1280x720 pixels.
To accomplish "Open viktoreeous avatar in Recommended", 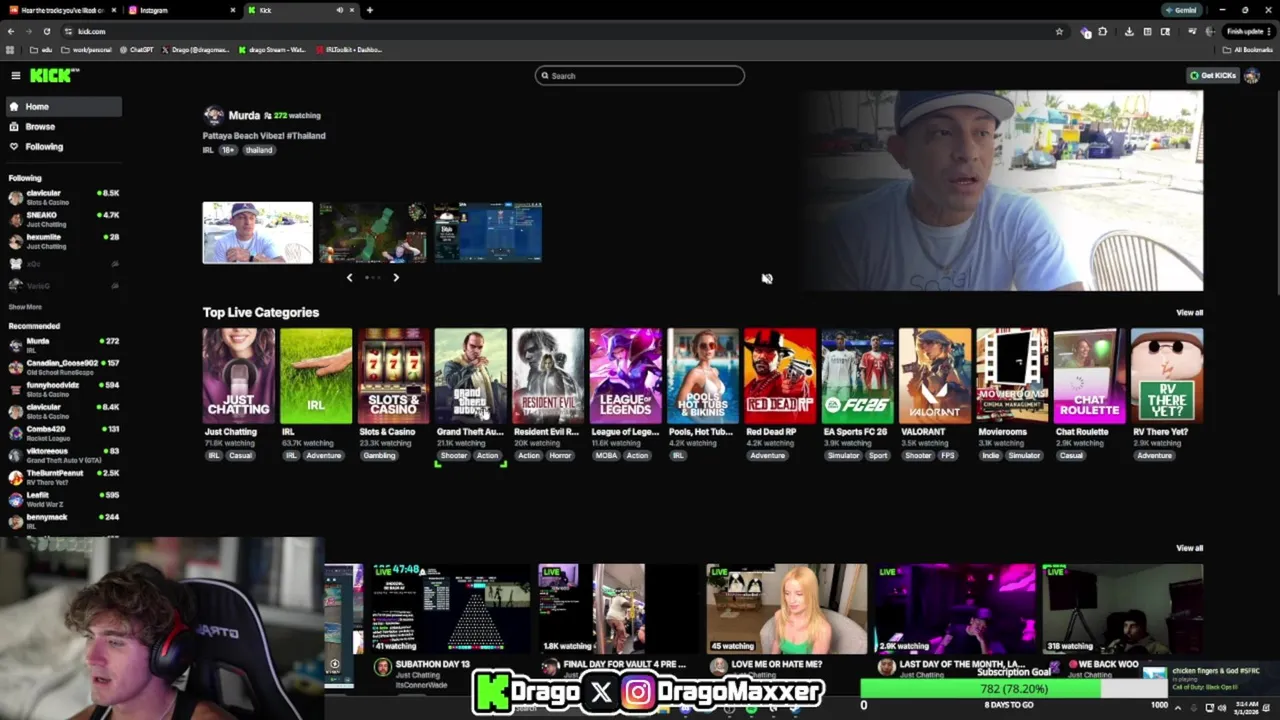I will pyautogui.click(x=15, y=455).
